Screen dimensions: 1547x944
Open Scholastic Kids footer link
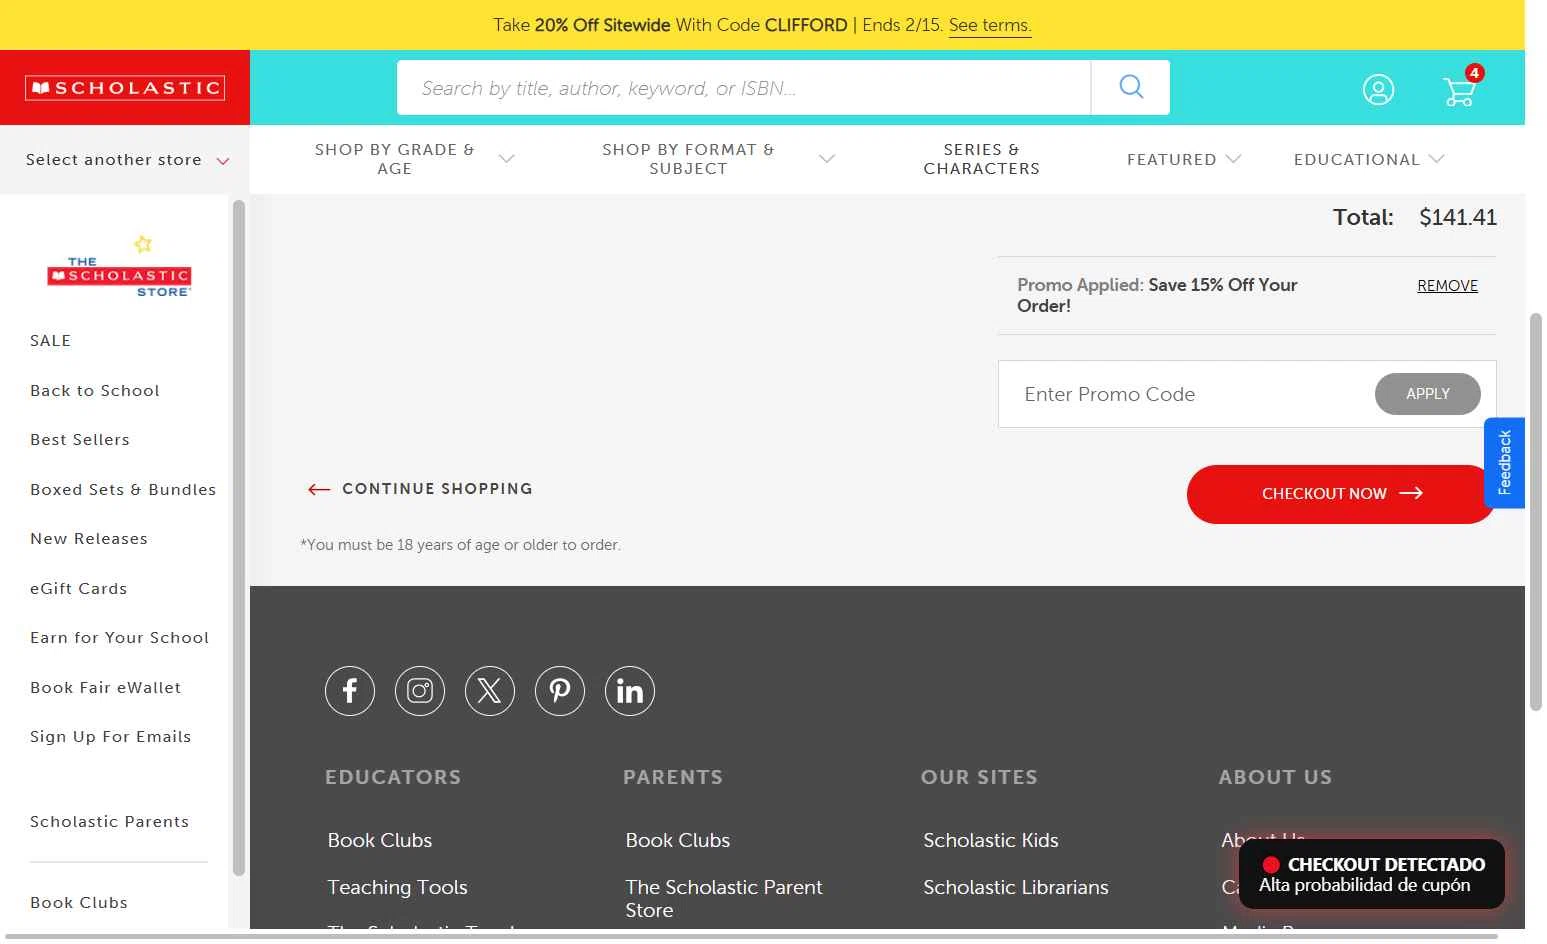[991, 841]
